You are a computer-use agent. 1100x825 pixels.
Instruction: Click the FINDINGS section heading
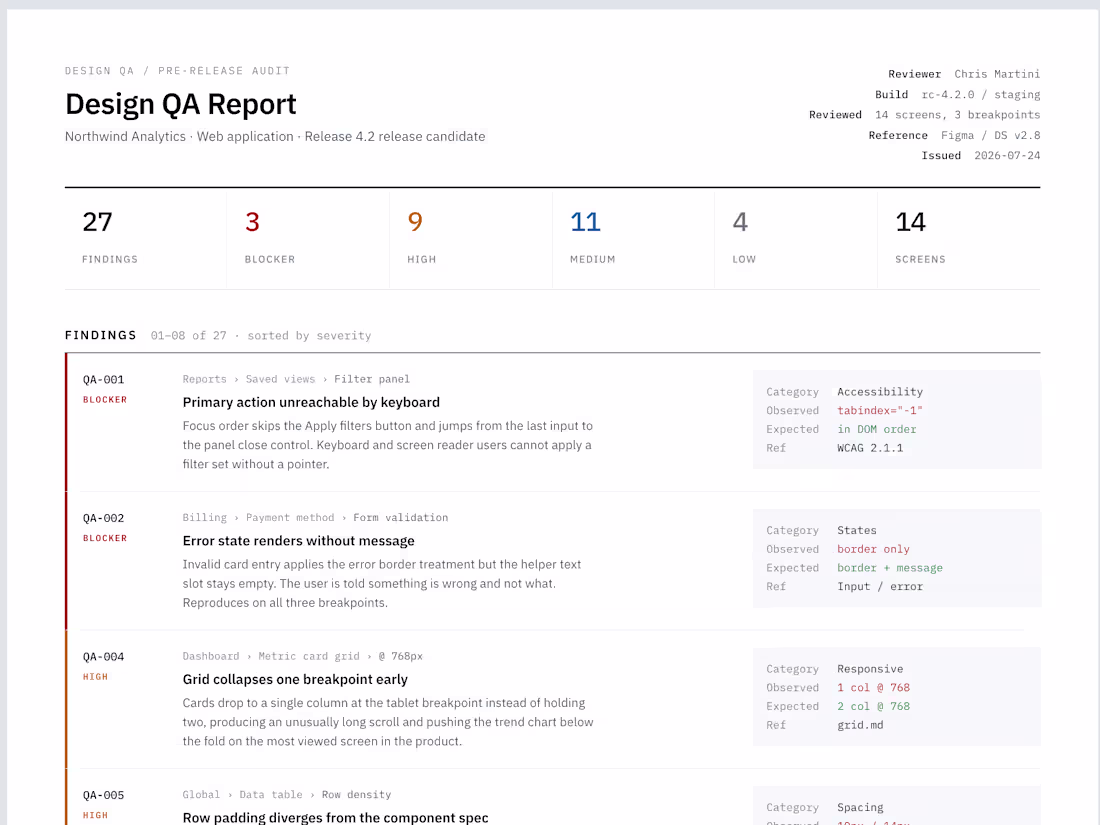100,335
